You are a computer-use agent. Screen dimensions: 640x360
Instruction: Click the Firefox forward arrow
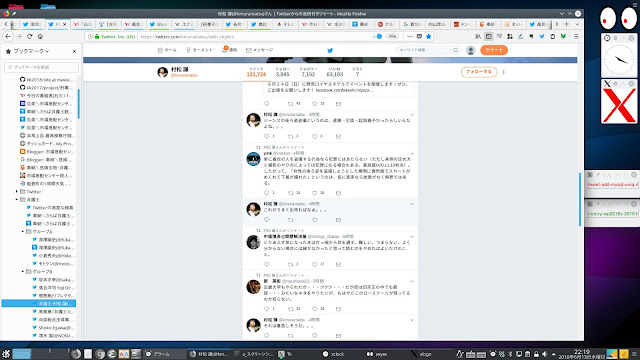[19, 36]
